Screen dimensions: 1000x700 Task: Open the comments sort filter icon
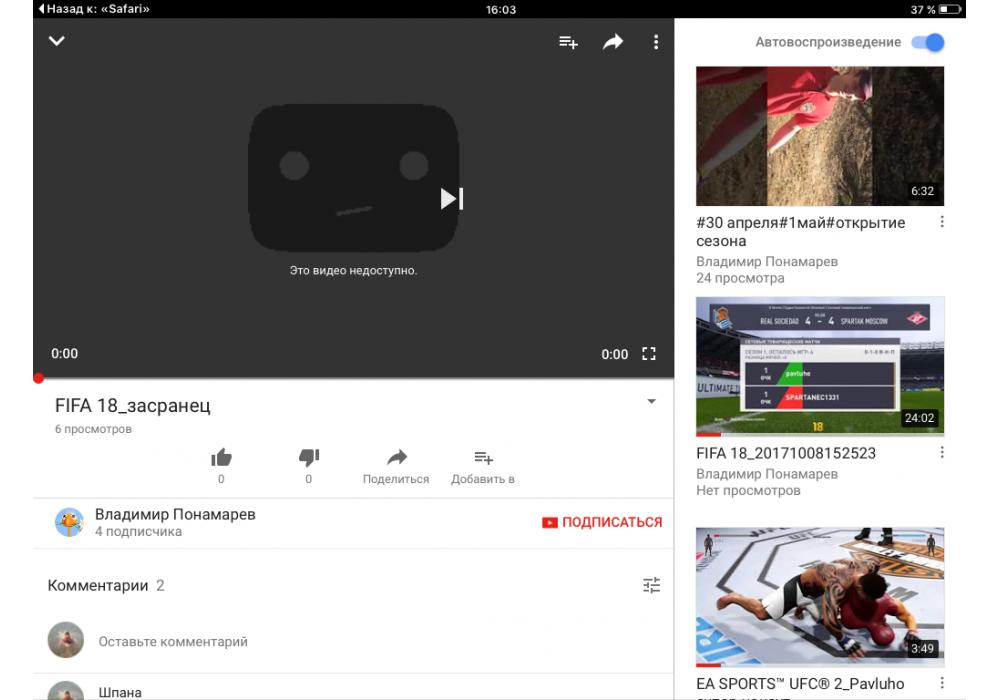[x=651, y=586]
